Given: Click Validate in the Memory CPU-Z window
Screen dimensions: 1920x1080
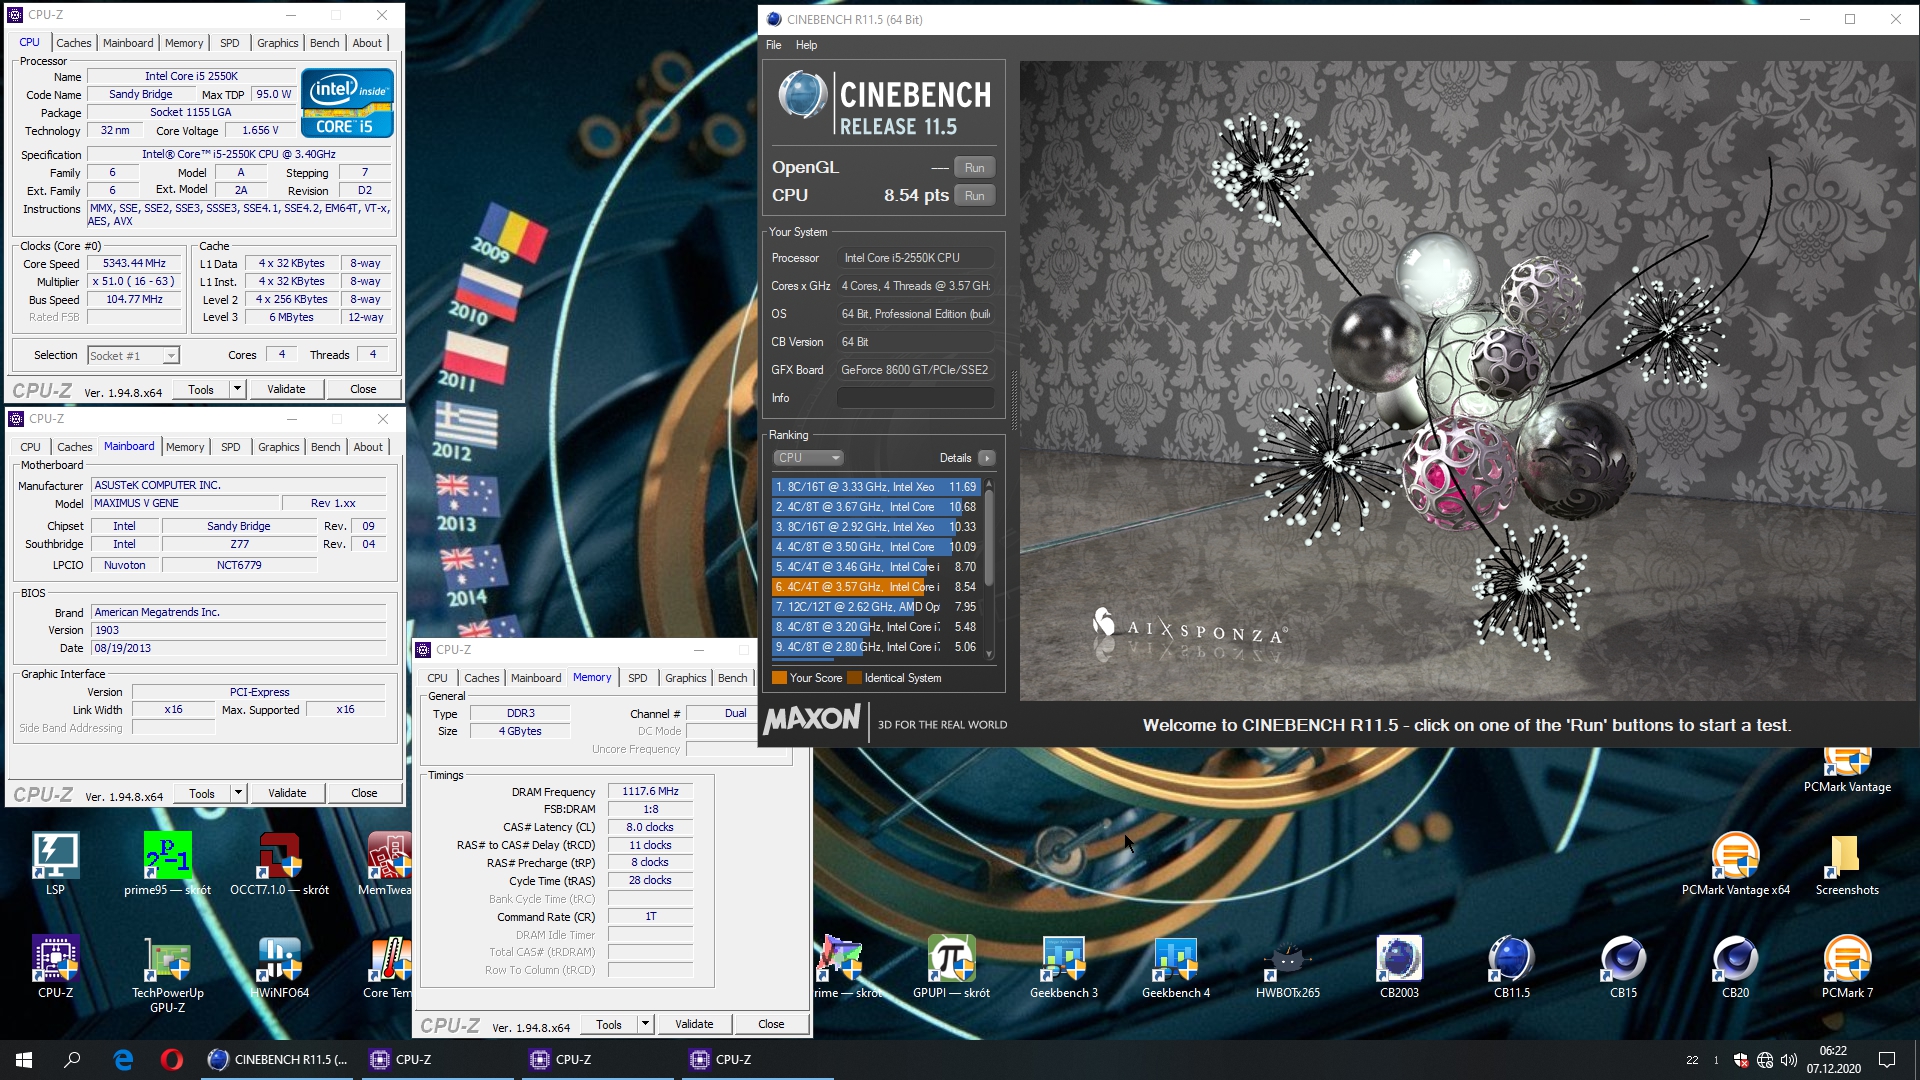Looking at the screenshot, I should click(694, 1024).
